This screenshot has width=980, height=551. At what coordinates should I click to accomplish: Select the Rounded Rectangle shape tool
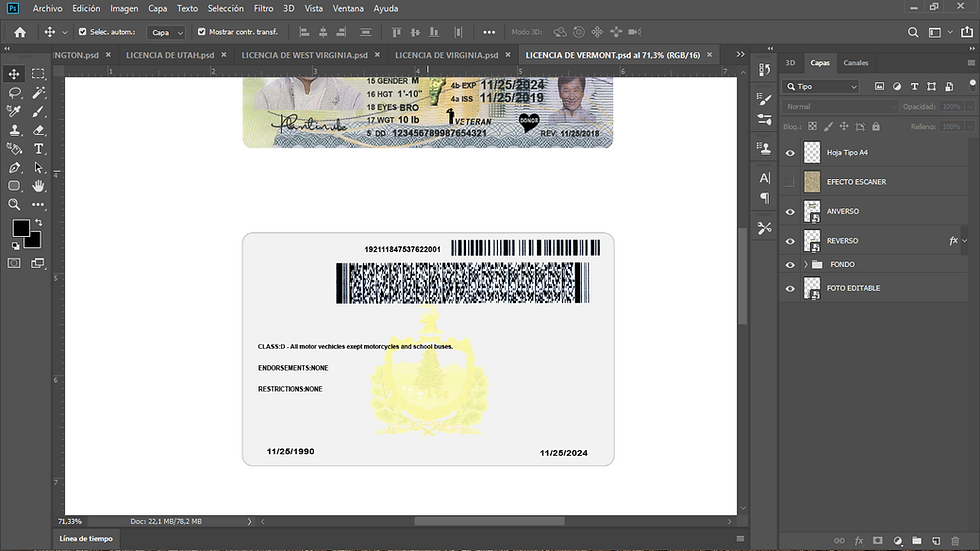[14, 186]
